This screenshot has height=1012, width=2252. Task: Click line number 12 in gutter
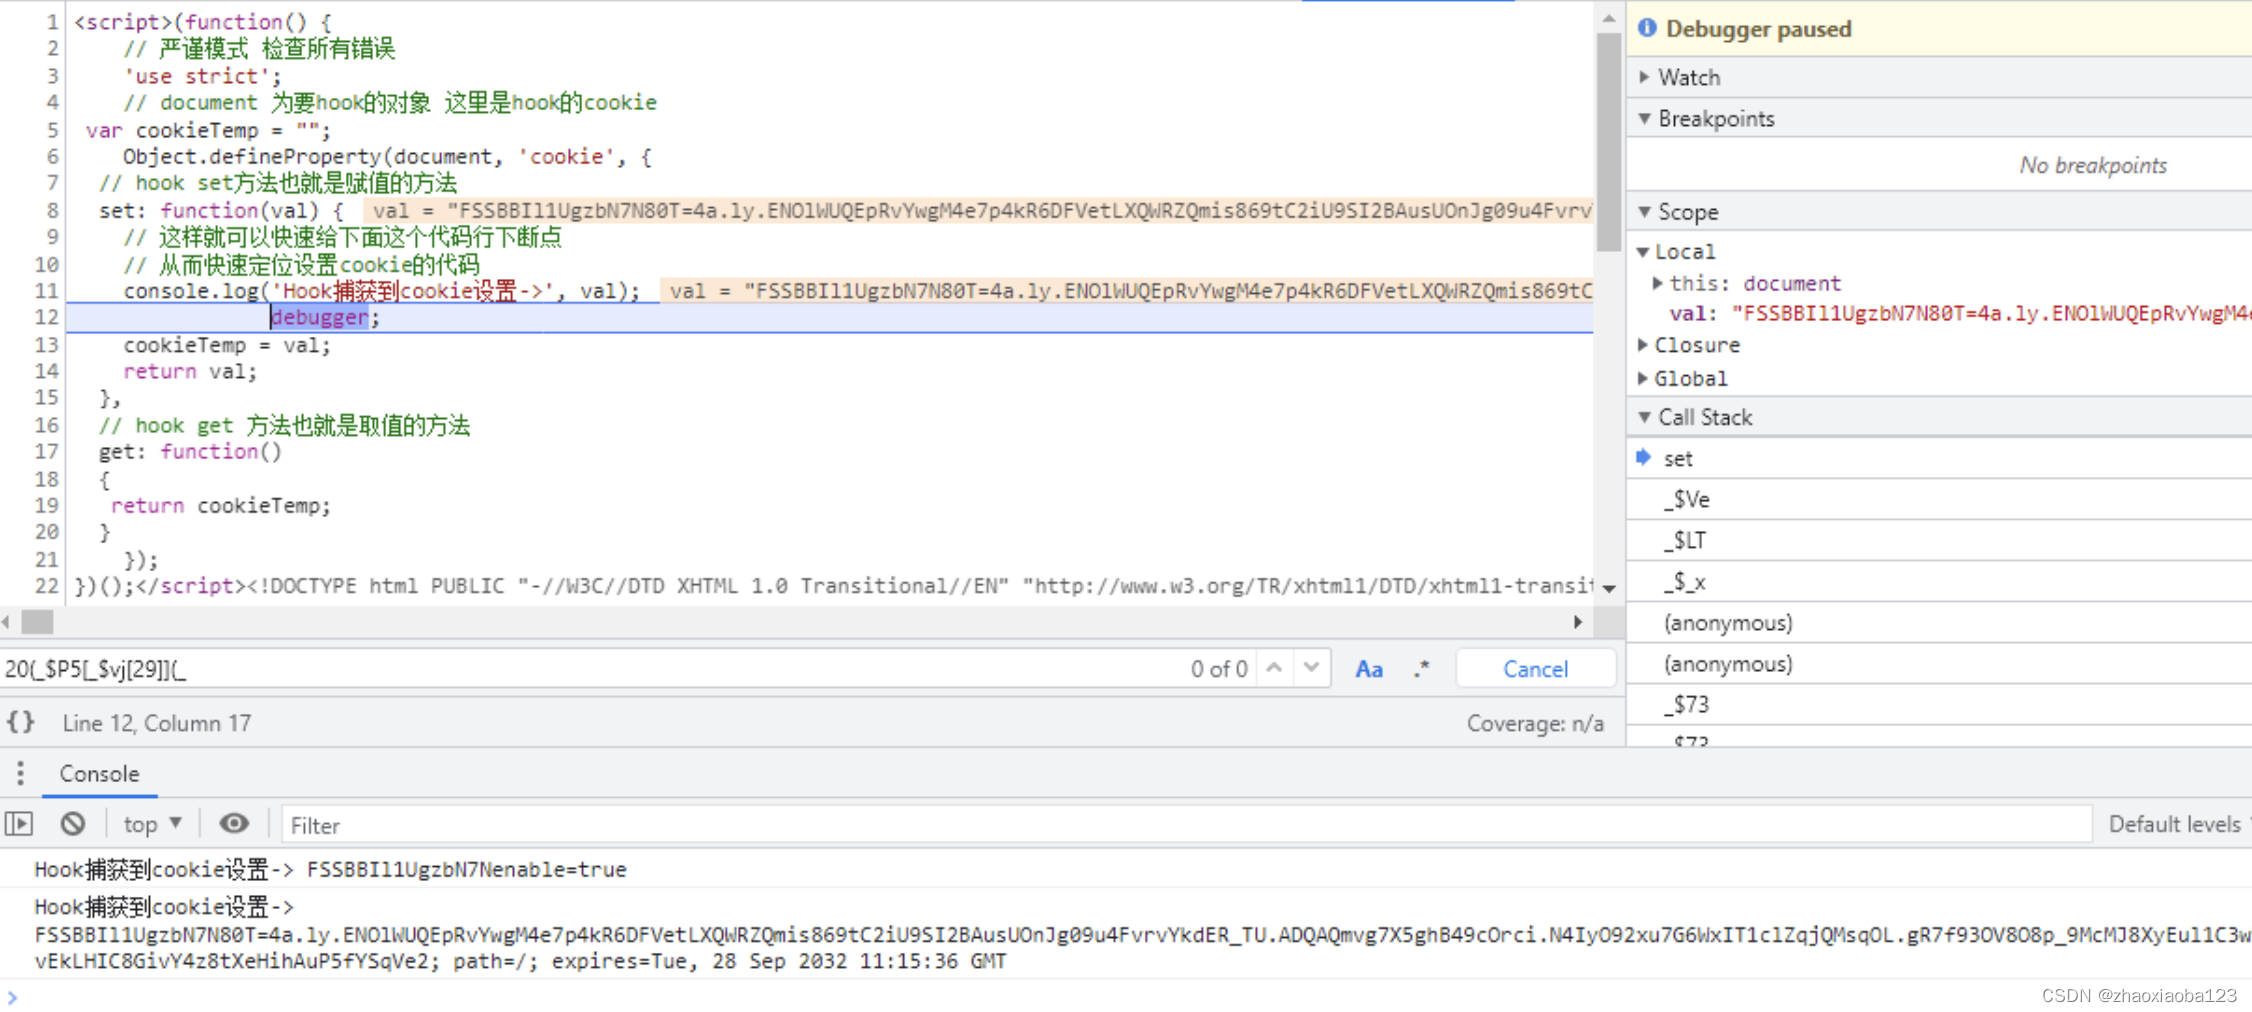(46, 317)
